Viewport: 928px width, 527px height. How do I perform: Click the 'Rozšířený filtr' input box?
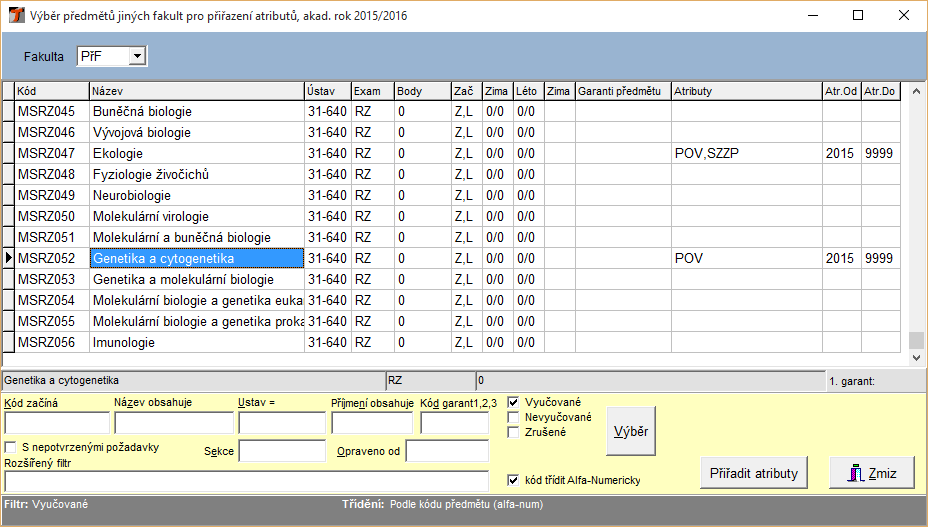[246, 481]
